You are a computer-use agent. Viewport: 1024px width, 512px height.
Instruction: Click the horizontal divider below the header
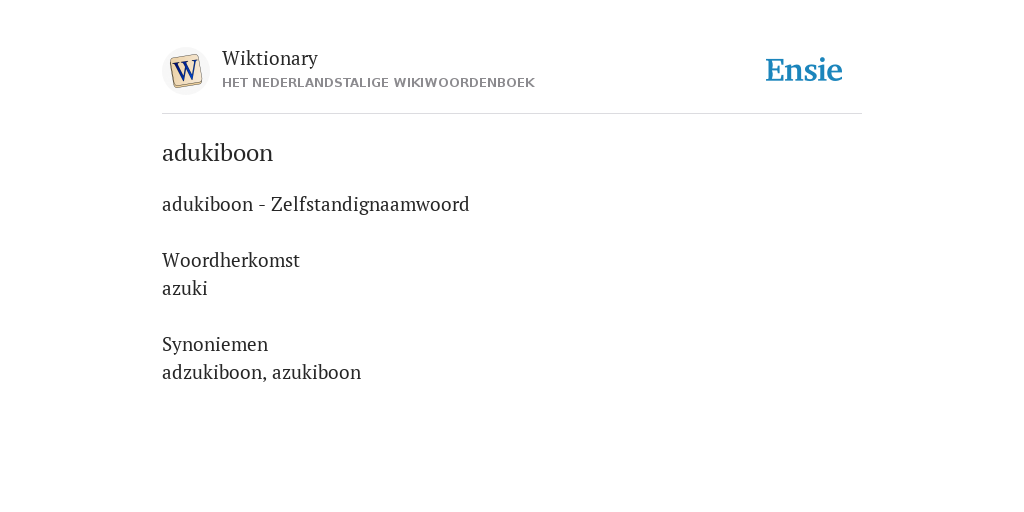(512, 114)
